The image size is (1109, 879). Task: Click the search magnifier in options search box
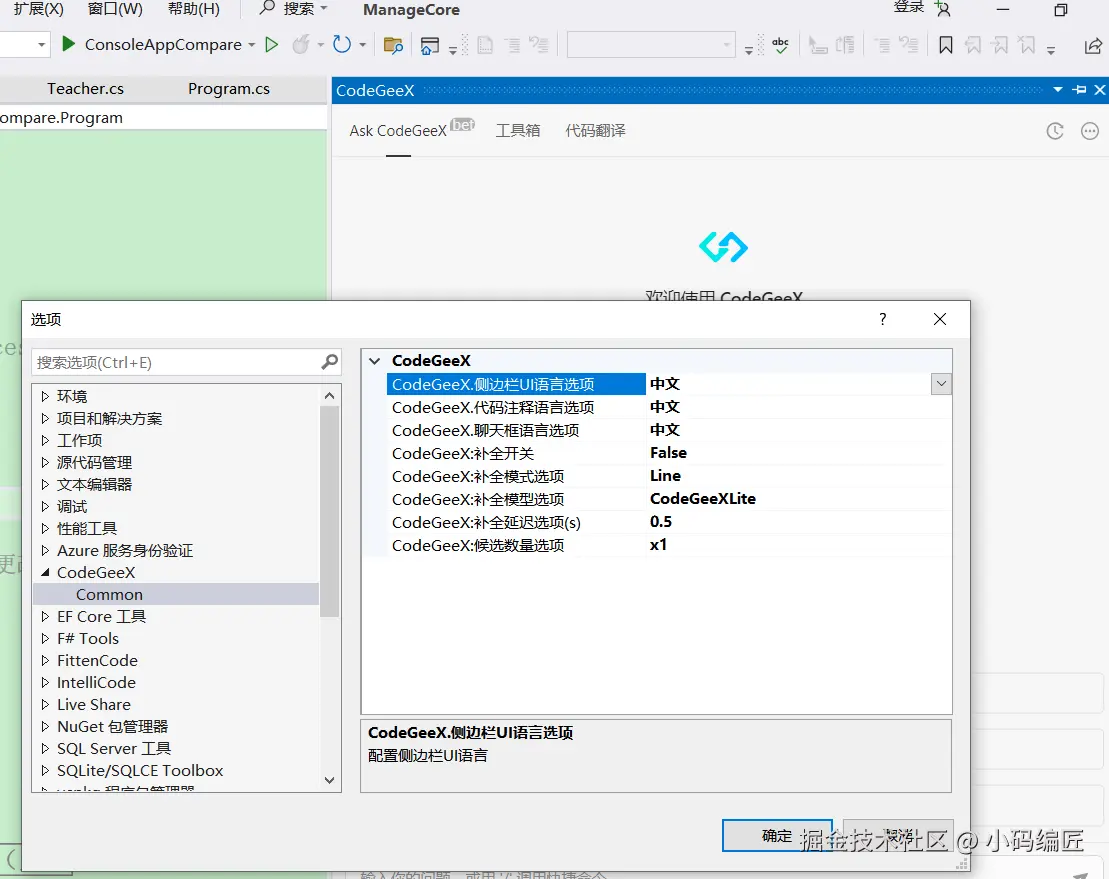[x=330, y=362]
